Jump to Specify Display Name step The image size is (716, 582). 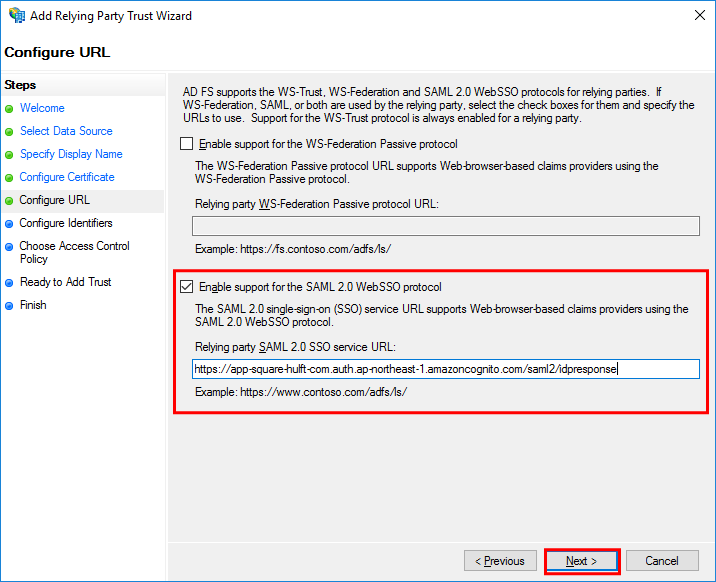coord(71,154)
